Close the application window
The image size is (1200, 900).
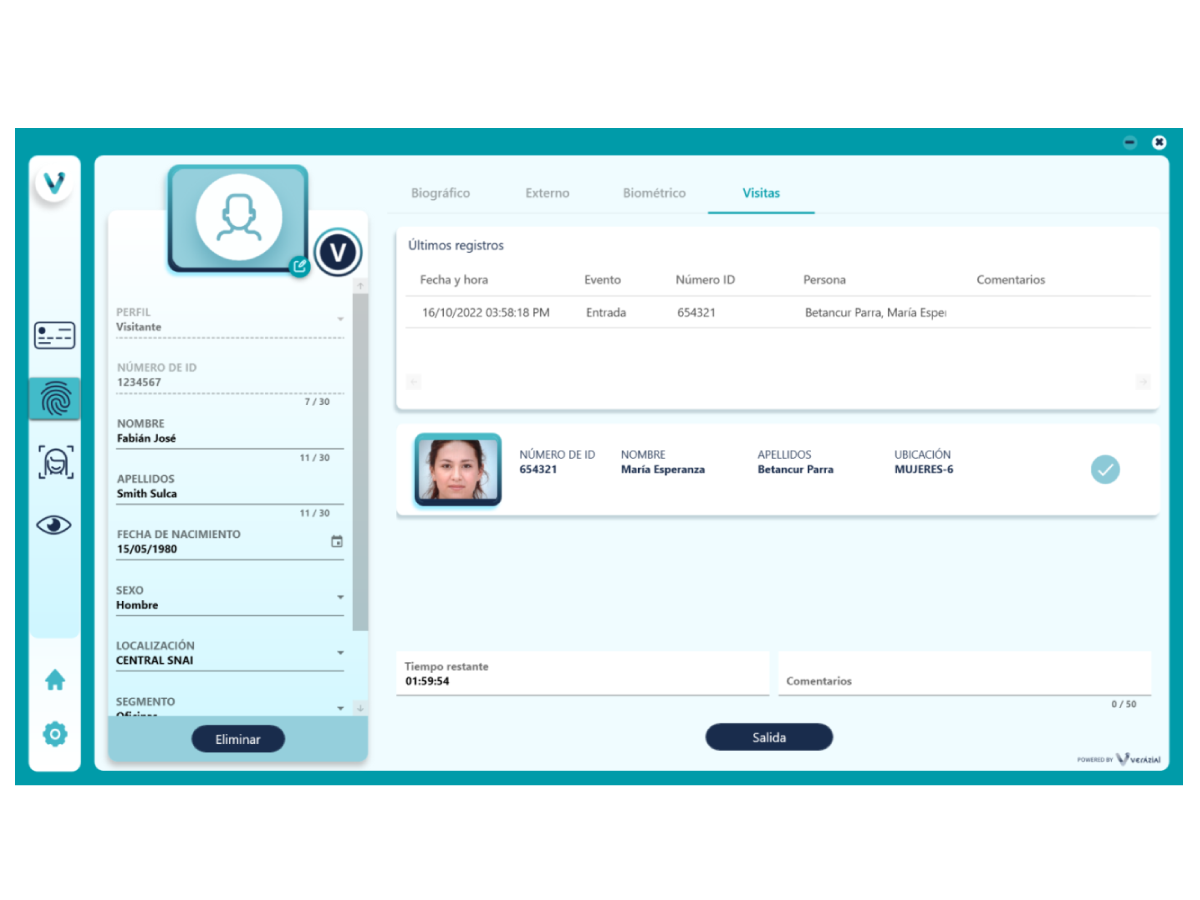tap(1159, 143)
